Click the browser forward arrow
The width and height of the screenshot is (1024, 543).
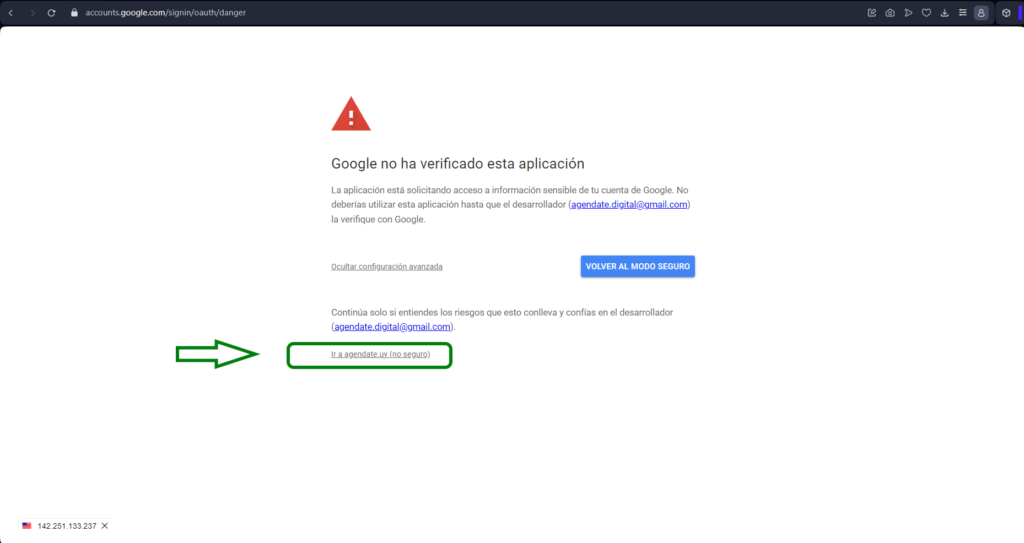tap(31, 13)
